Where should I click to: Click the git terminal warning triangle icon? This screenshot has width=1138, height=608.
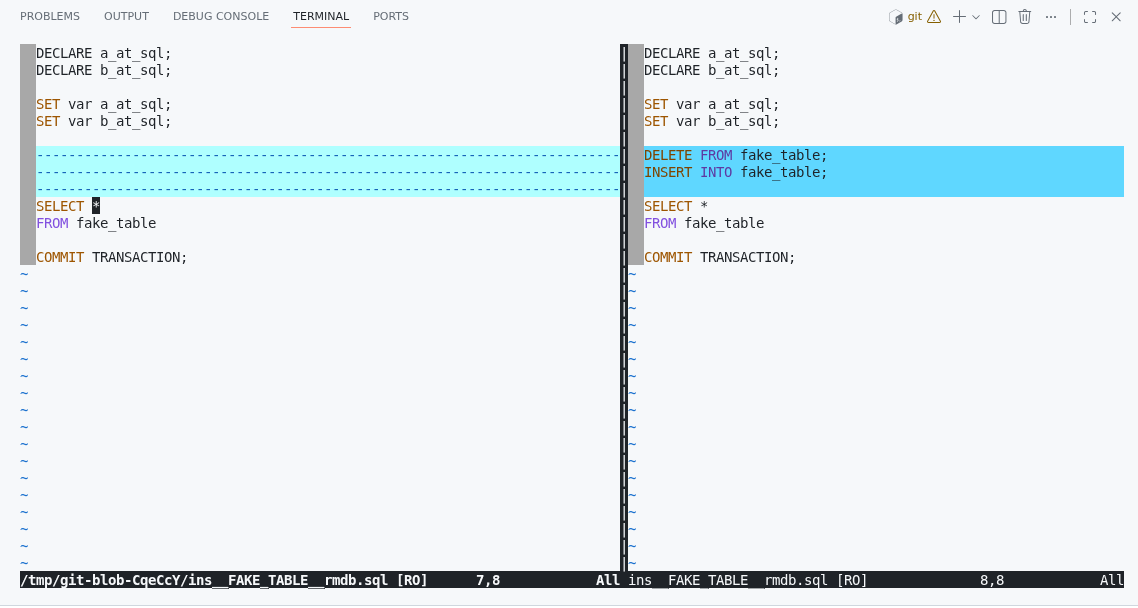[x=934, y=17]
